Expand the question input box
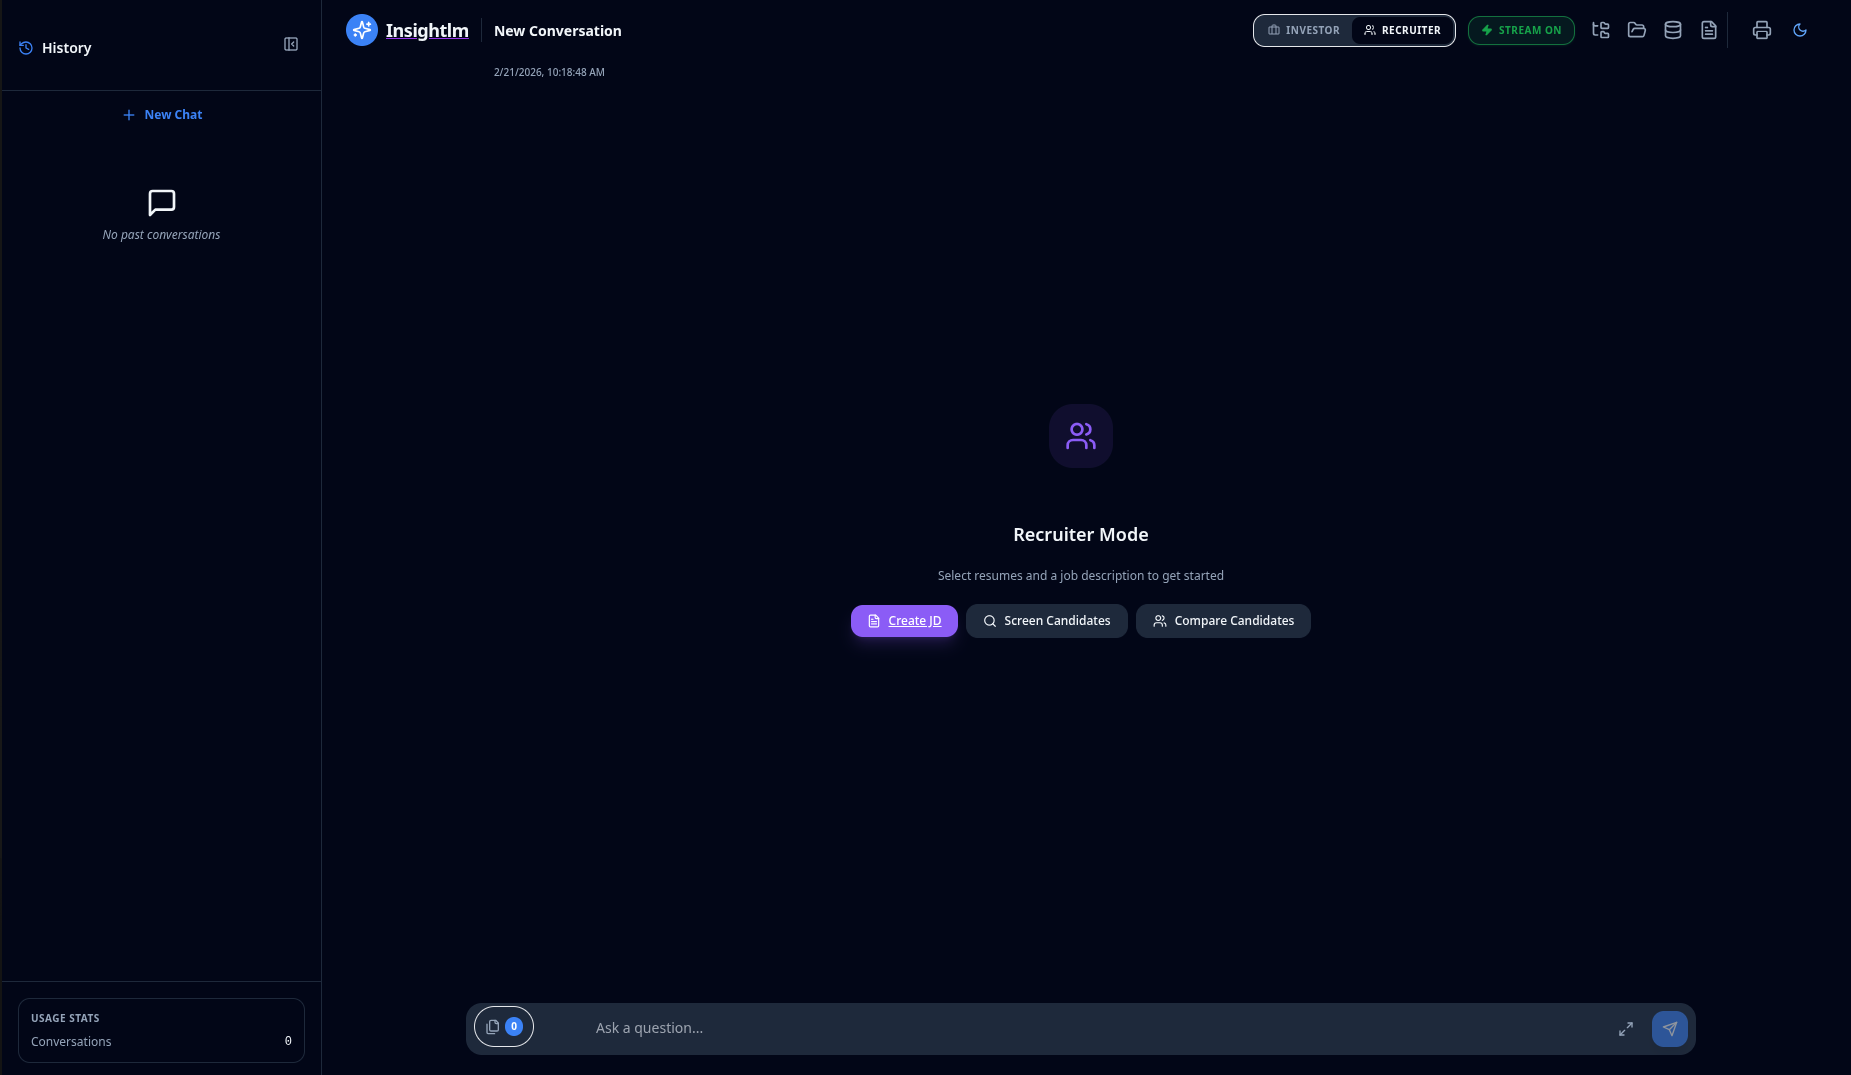The width and height of the screenshot is (1851, 1075). pyautogui.click(x=1625, y=1029)
